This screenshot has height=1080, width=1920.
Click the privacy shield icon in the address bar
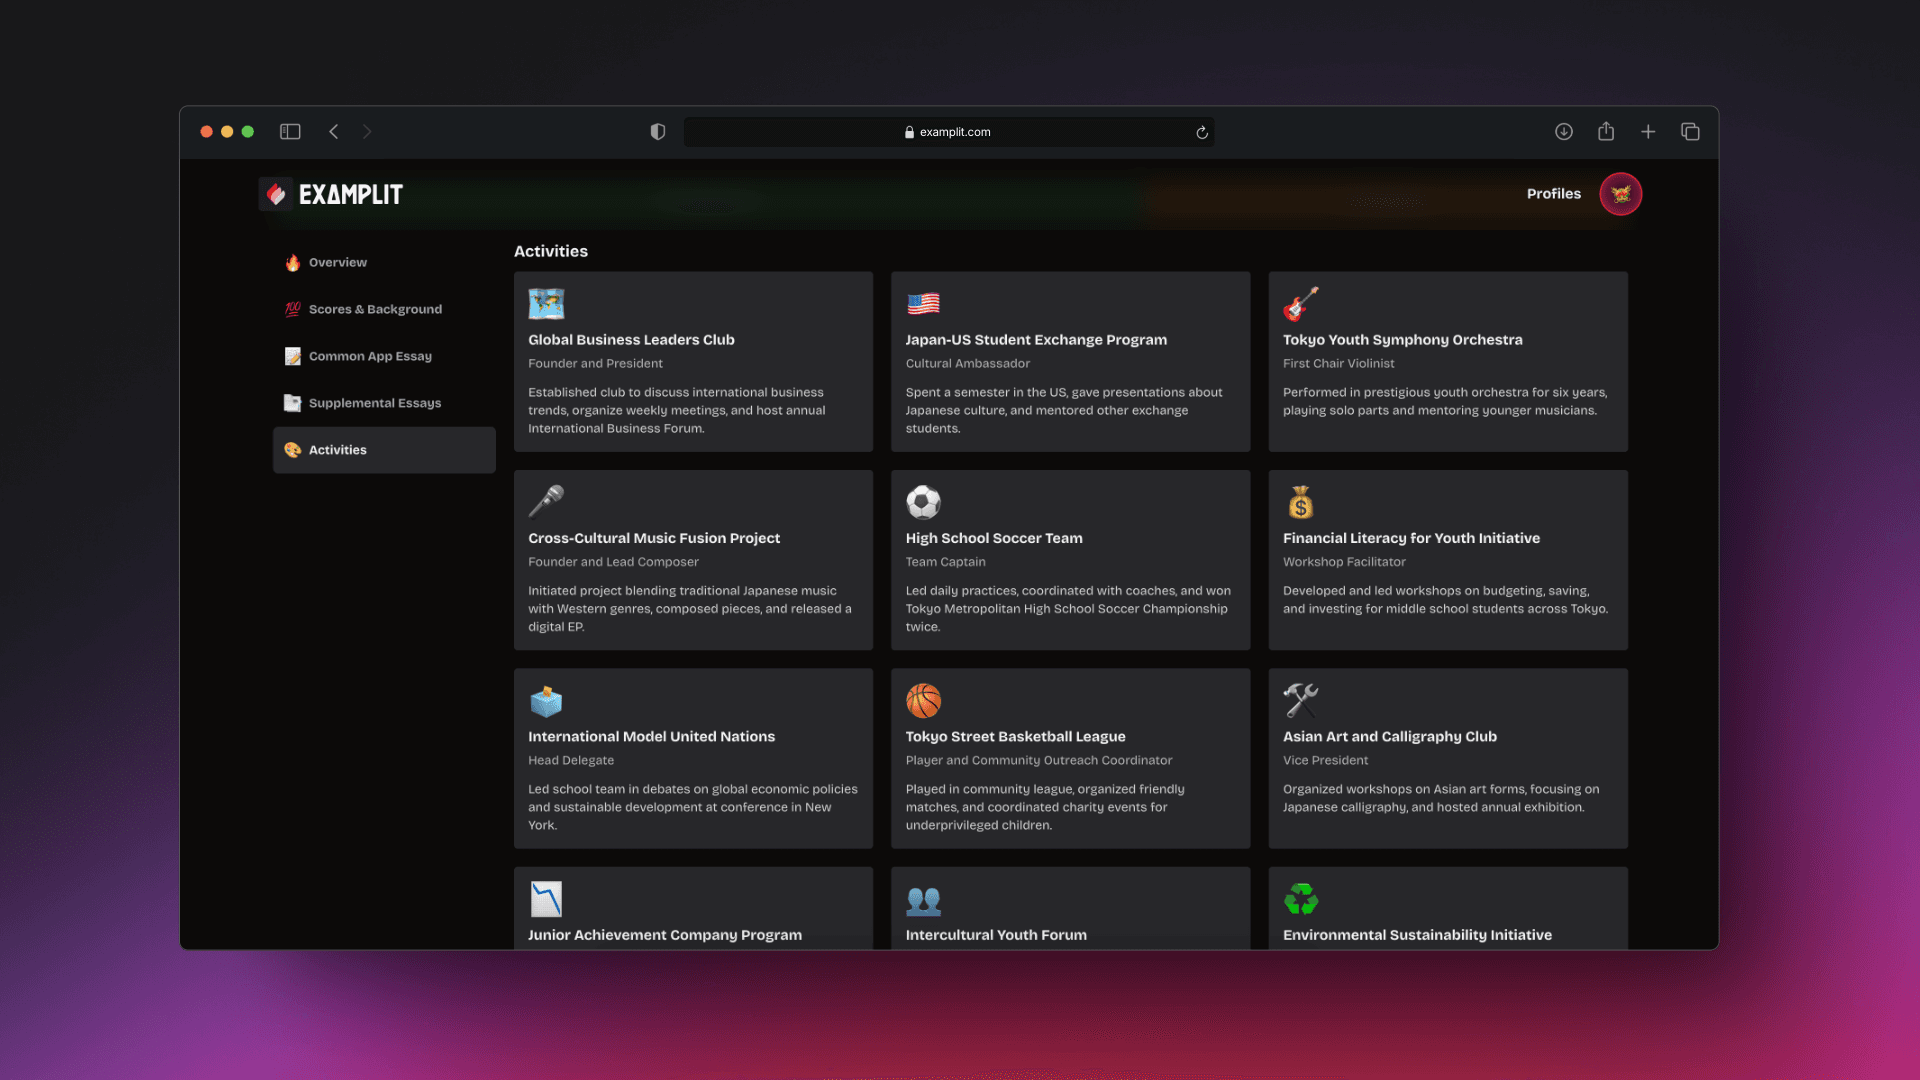657,131
